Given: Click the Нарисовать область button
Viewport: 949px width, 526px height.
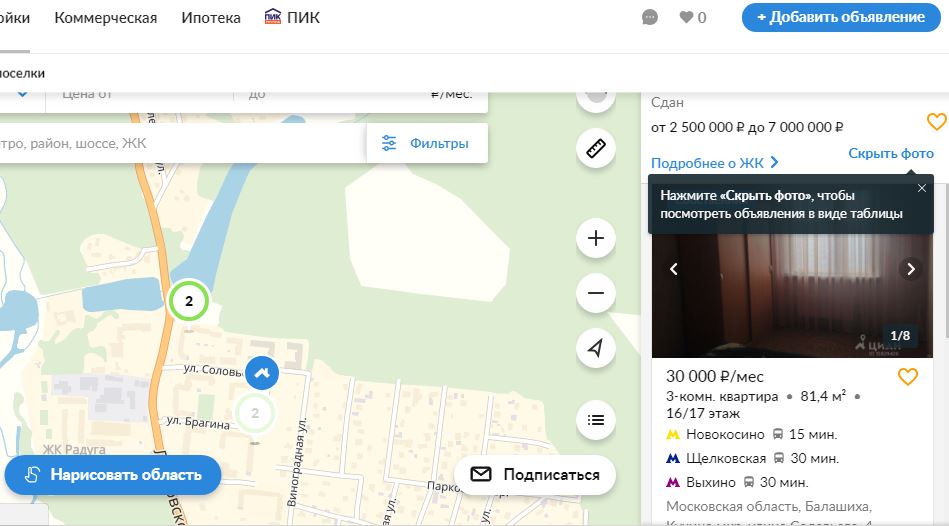Looking at the screenshot, I should (113, 475).
